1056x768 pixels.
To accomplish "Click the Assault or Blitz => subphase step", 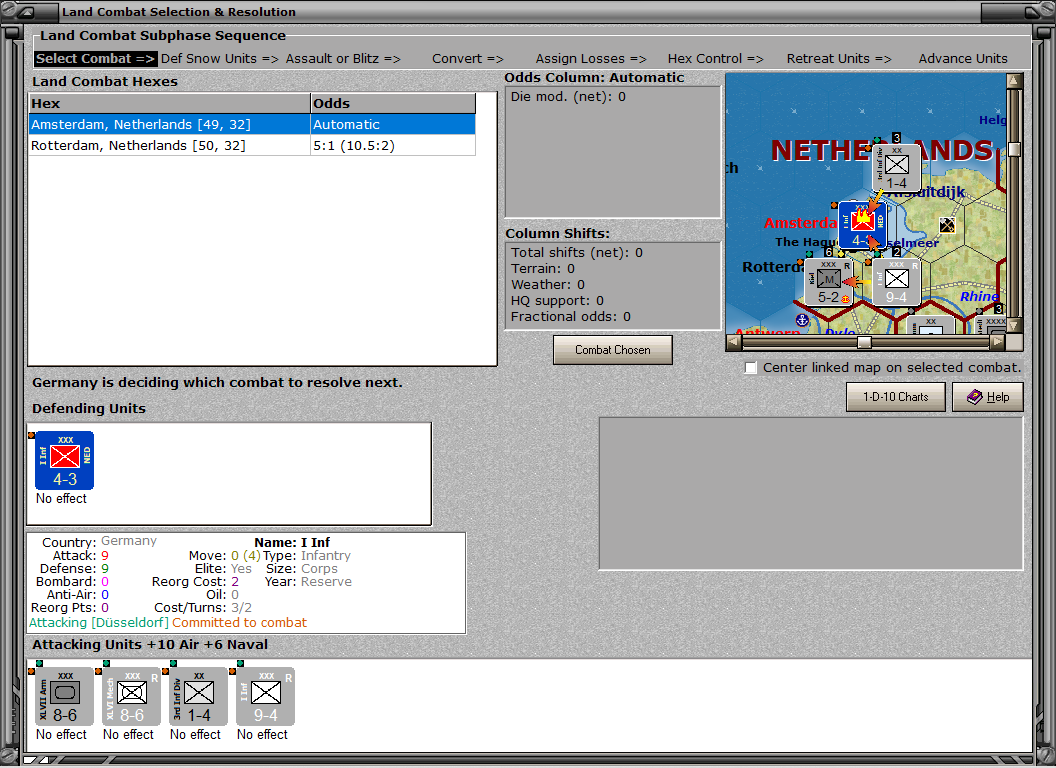I will point(343,59).
